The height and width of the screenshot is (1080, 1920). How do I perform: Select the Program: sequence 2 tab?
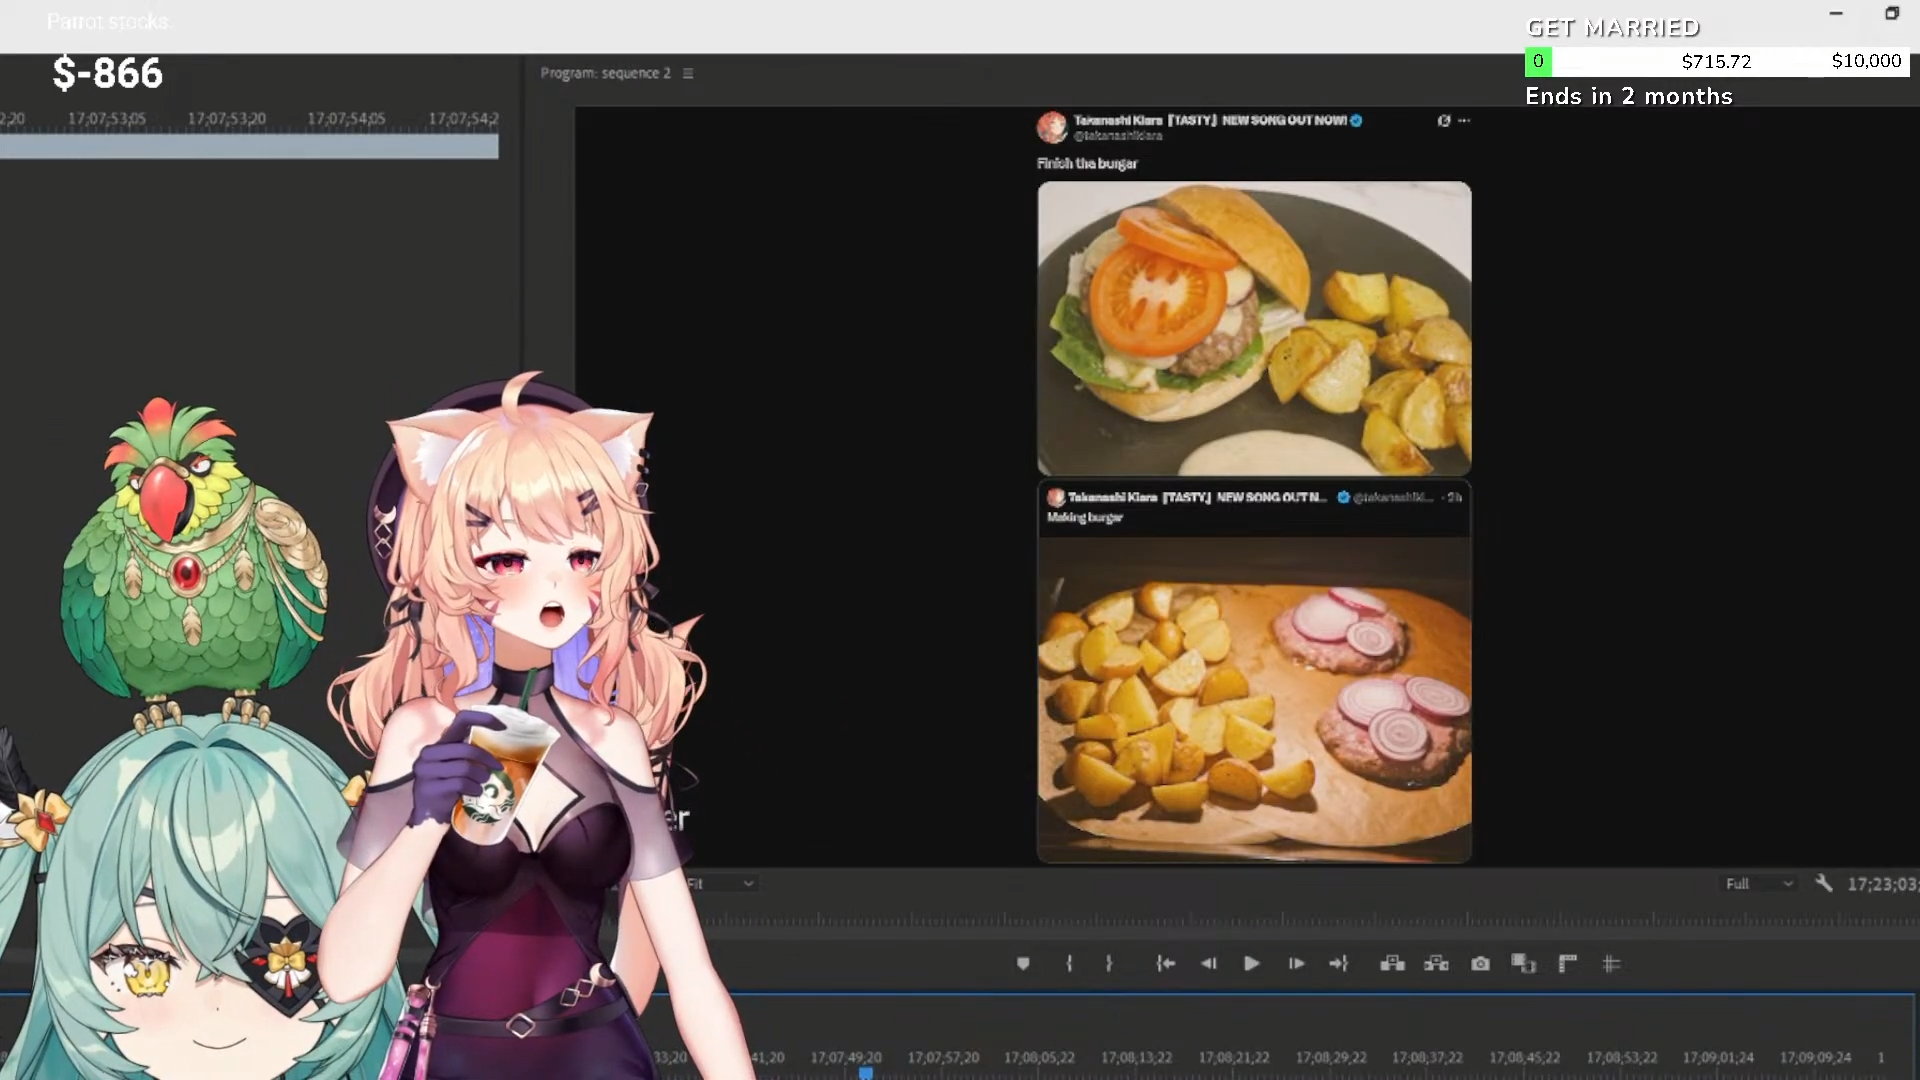click(605, 73)
